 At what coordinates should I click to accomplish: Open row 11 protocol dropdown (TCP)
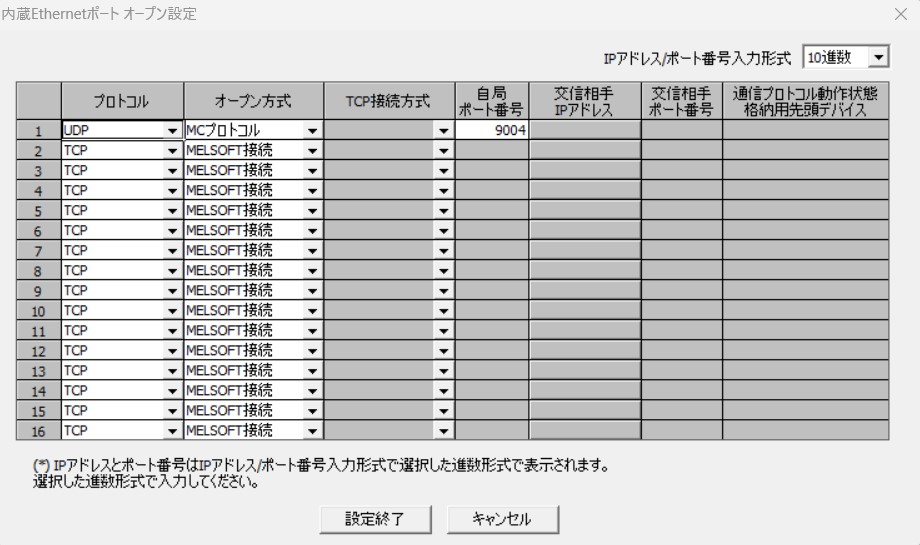tap(122, 330)
